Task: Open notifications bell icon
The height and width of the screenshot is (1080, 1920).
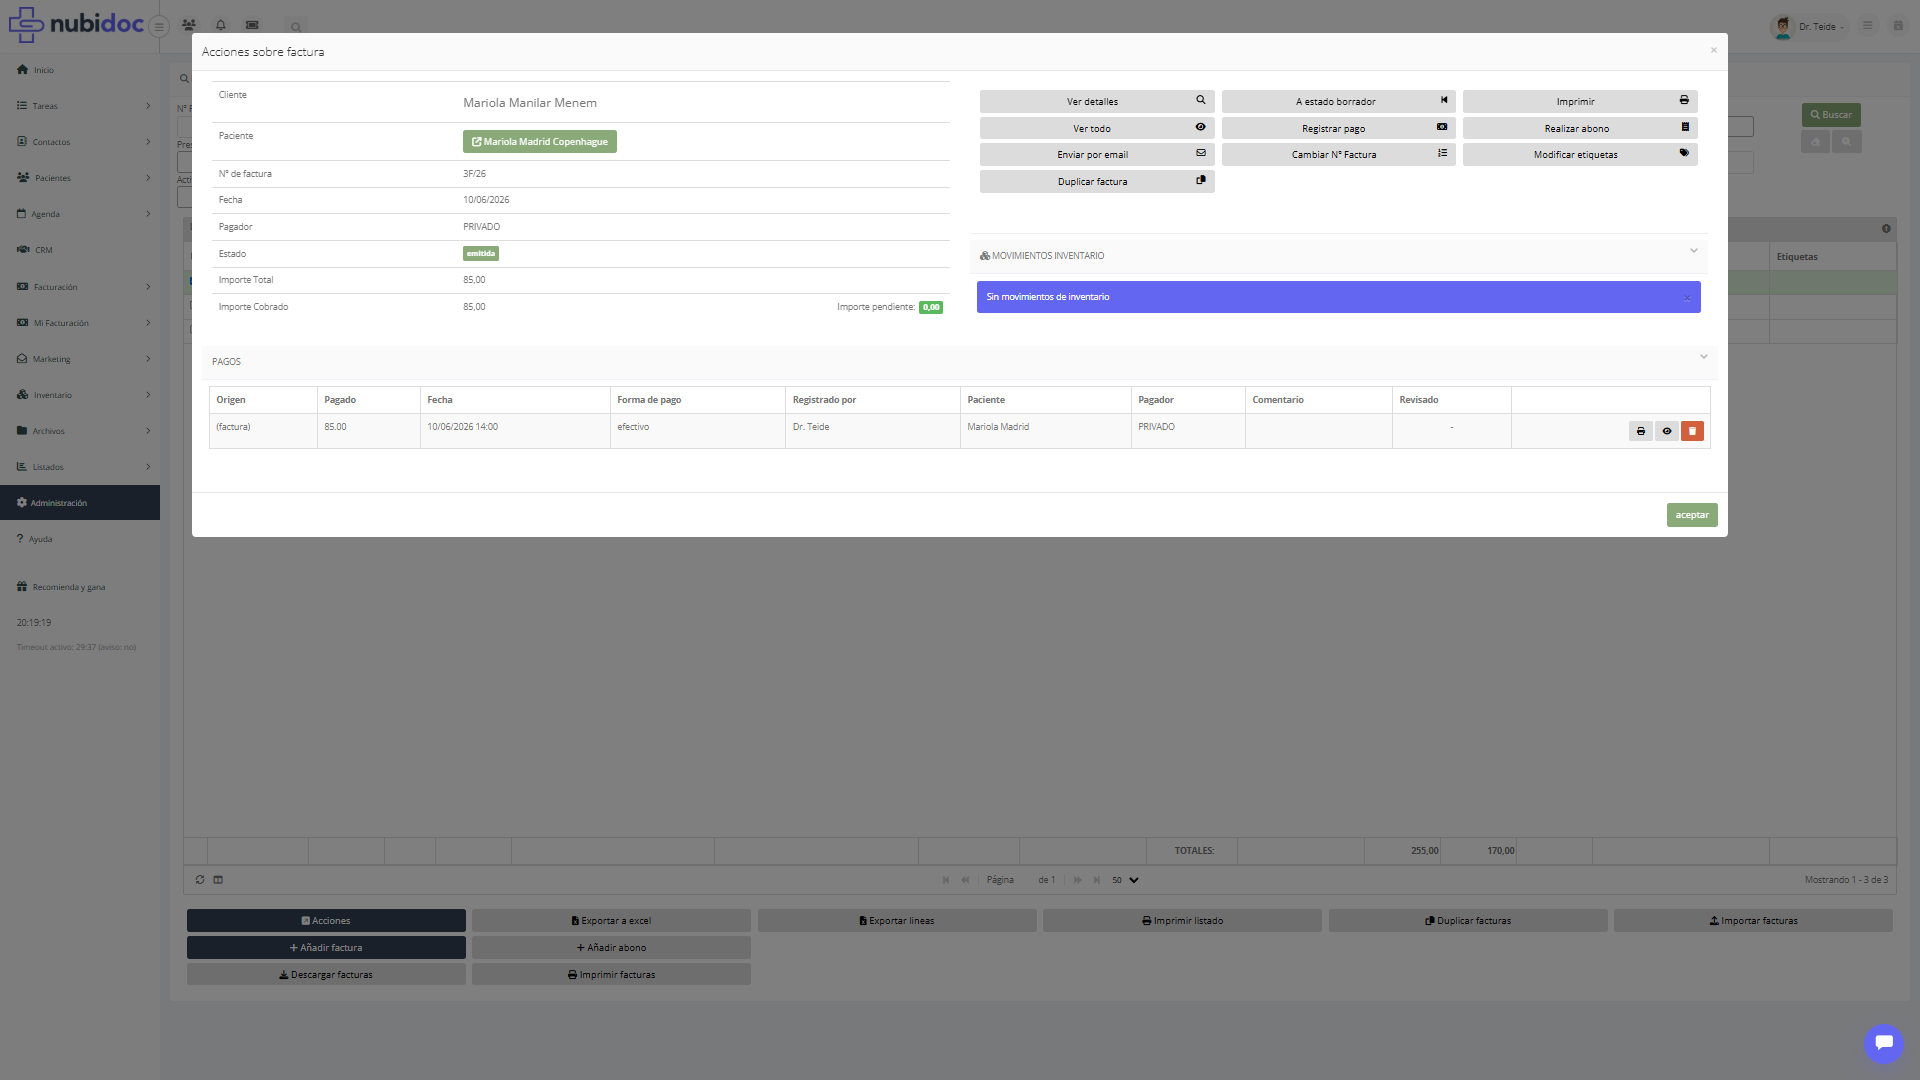Action: point(221,26)
